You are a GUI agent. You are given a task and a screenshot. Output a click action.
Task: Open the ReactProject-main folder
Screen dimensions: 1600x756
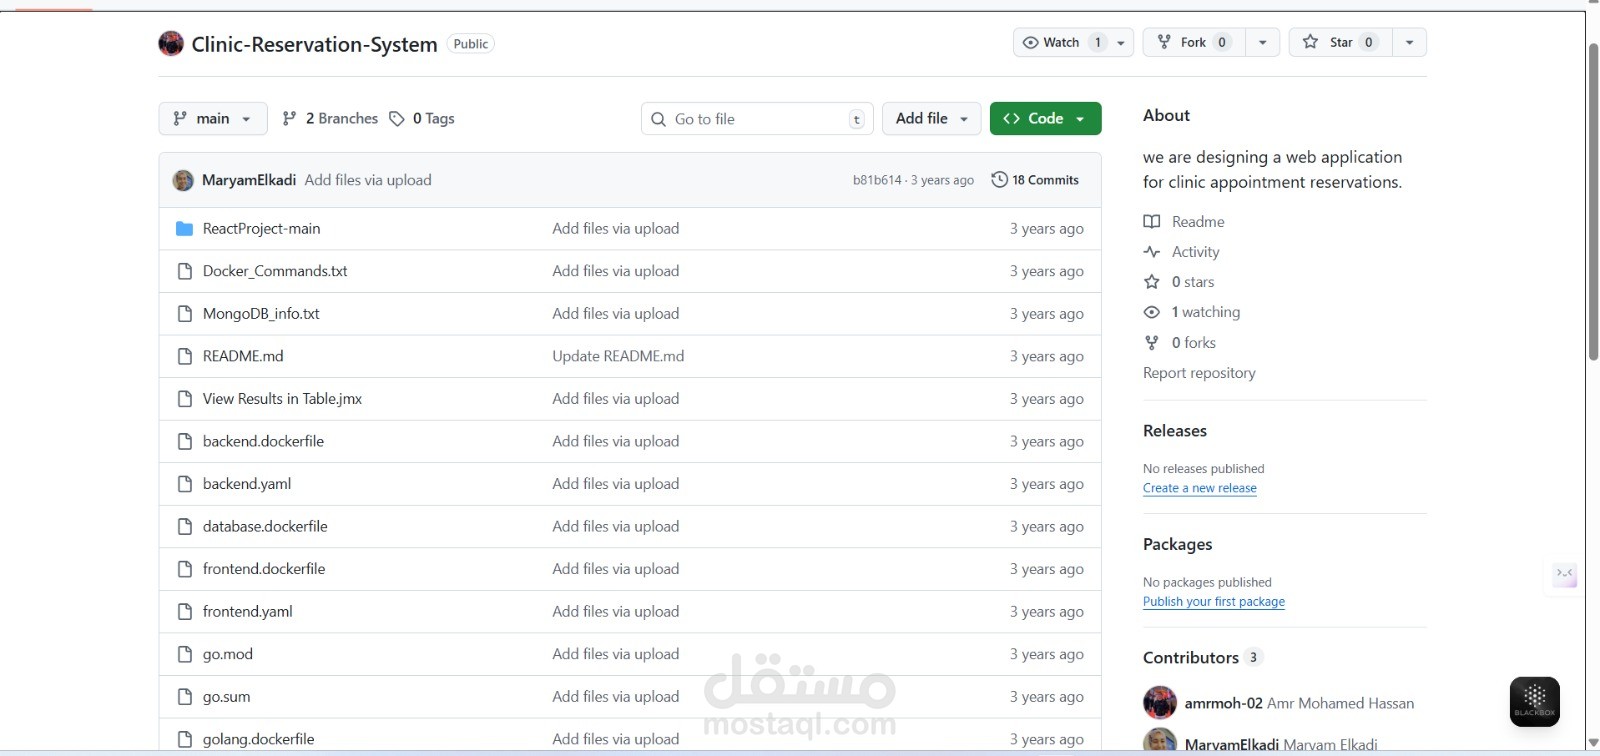tap(261, 229)
